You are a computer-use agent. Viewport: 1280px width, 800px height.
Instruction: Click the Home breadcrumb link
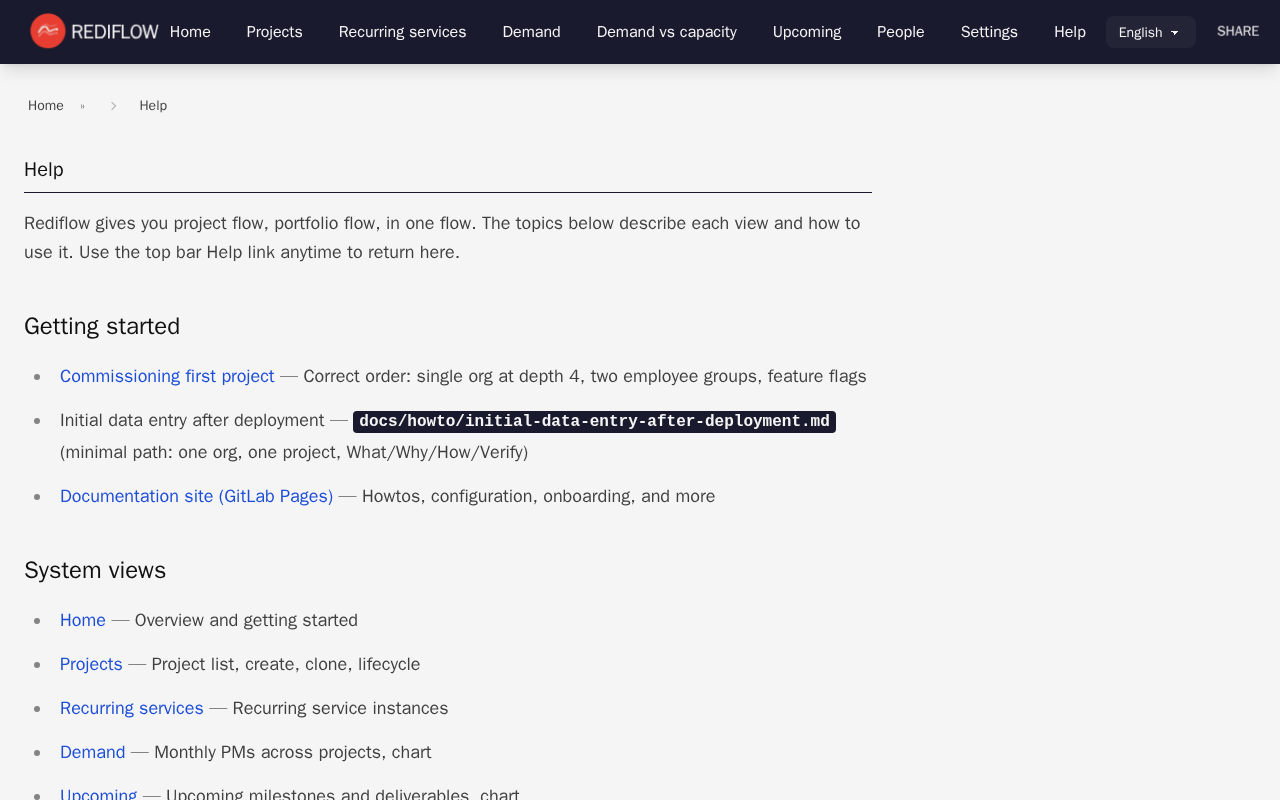(46, 106)
